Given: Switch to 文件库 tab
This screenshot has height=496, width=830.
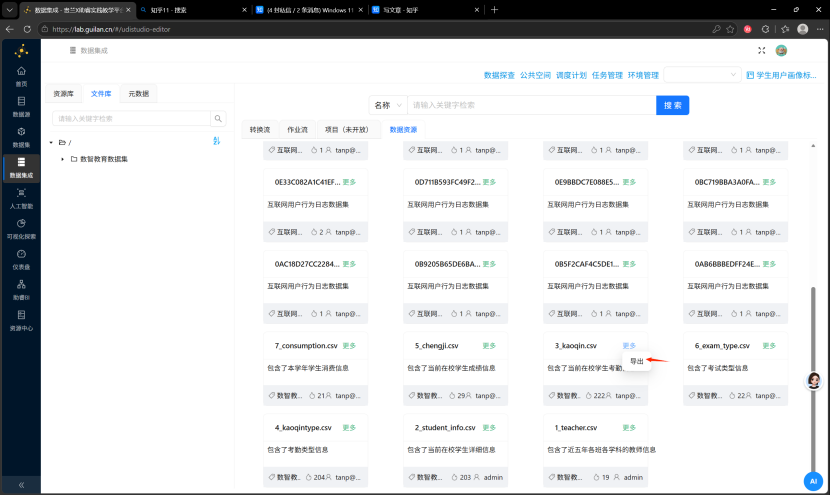Looking at the screenshot, I should tap(101, 94).
